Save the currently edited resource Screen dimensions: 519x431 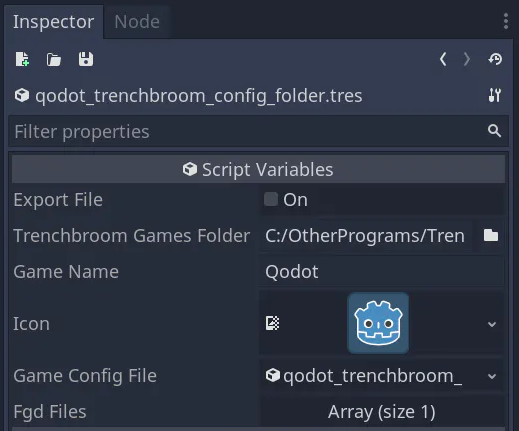[x=86, y=59]
